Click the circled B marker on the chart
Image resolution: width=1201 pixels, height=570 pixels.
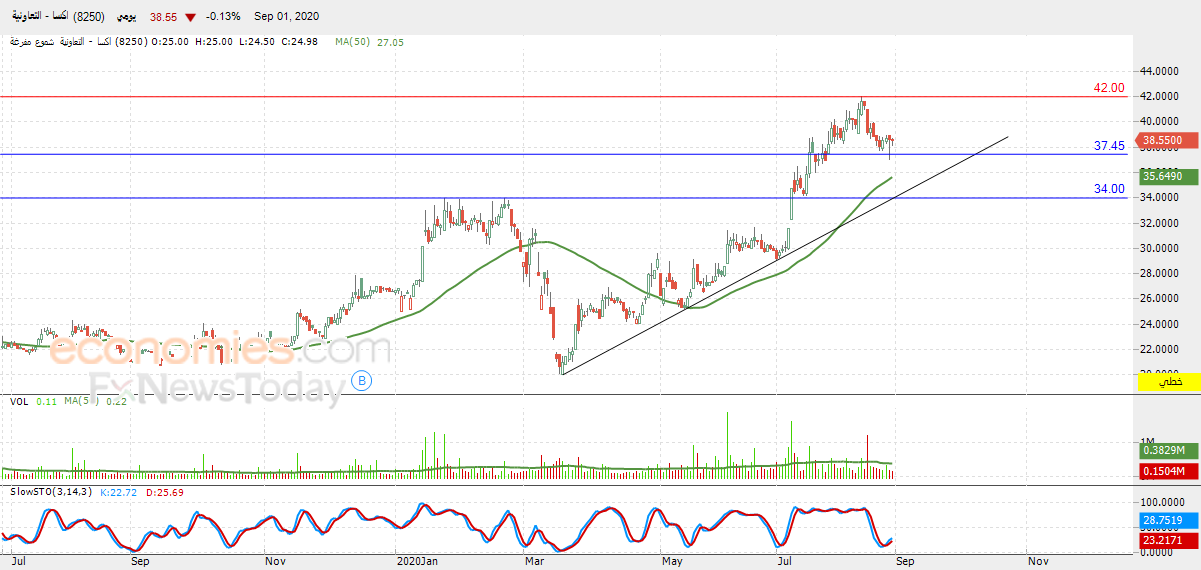pos(363,380)
